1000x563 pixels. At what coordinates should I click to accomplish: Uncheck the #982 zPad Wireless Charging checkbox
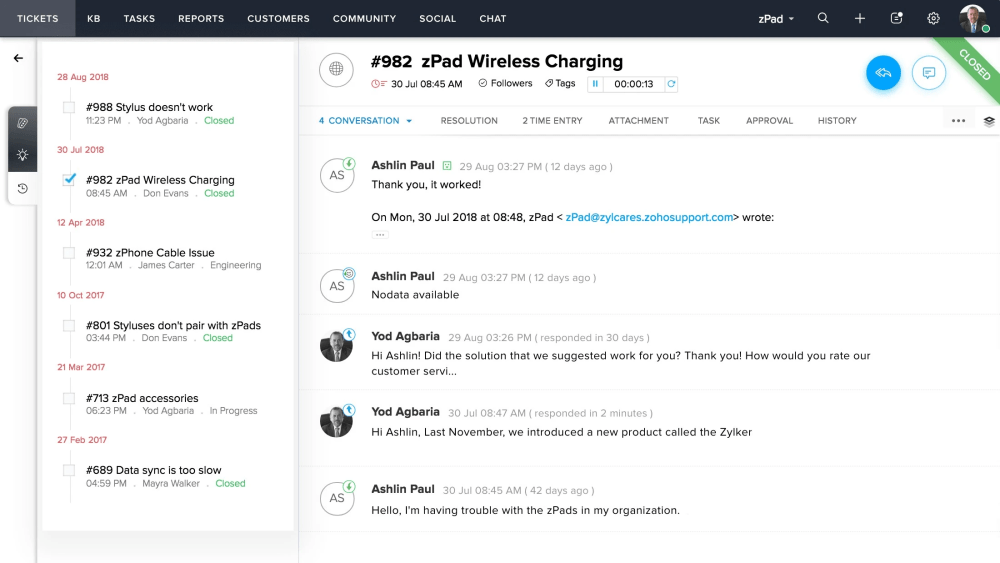point(69,180)
